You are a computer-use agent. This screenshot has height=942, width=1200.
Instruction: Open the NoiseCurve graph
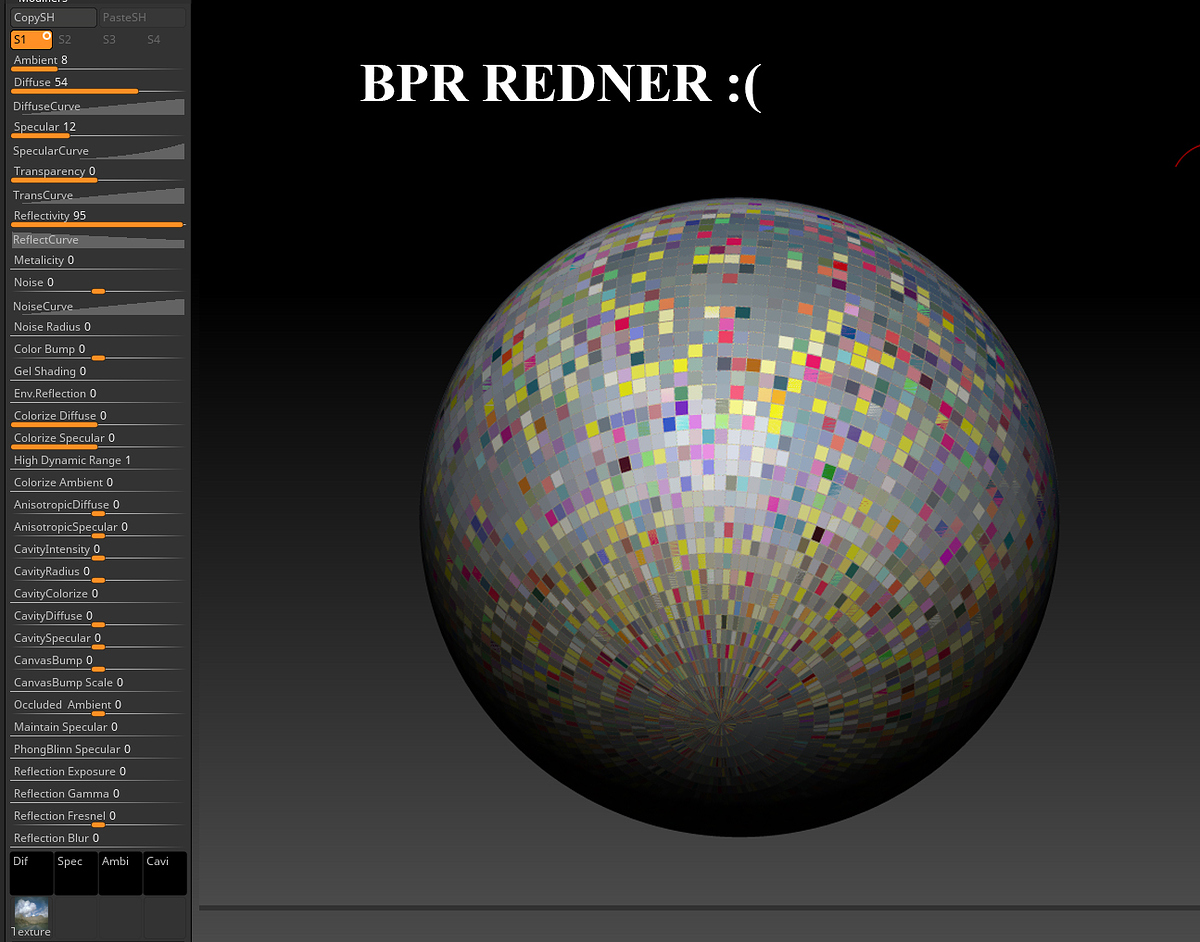tap(98, 306)
